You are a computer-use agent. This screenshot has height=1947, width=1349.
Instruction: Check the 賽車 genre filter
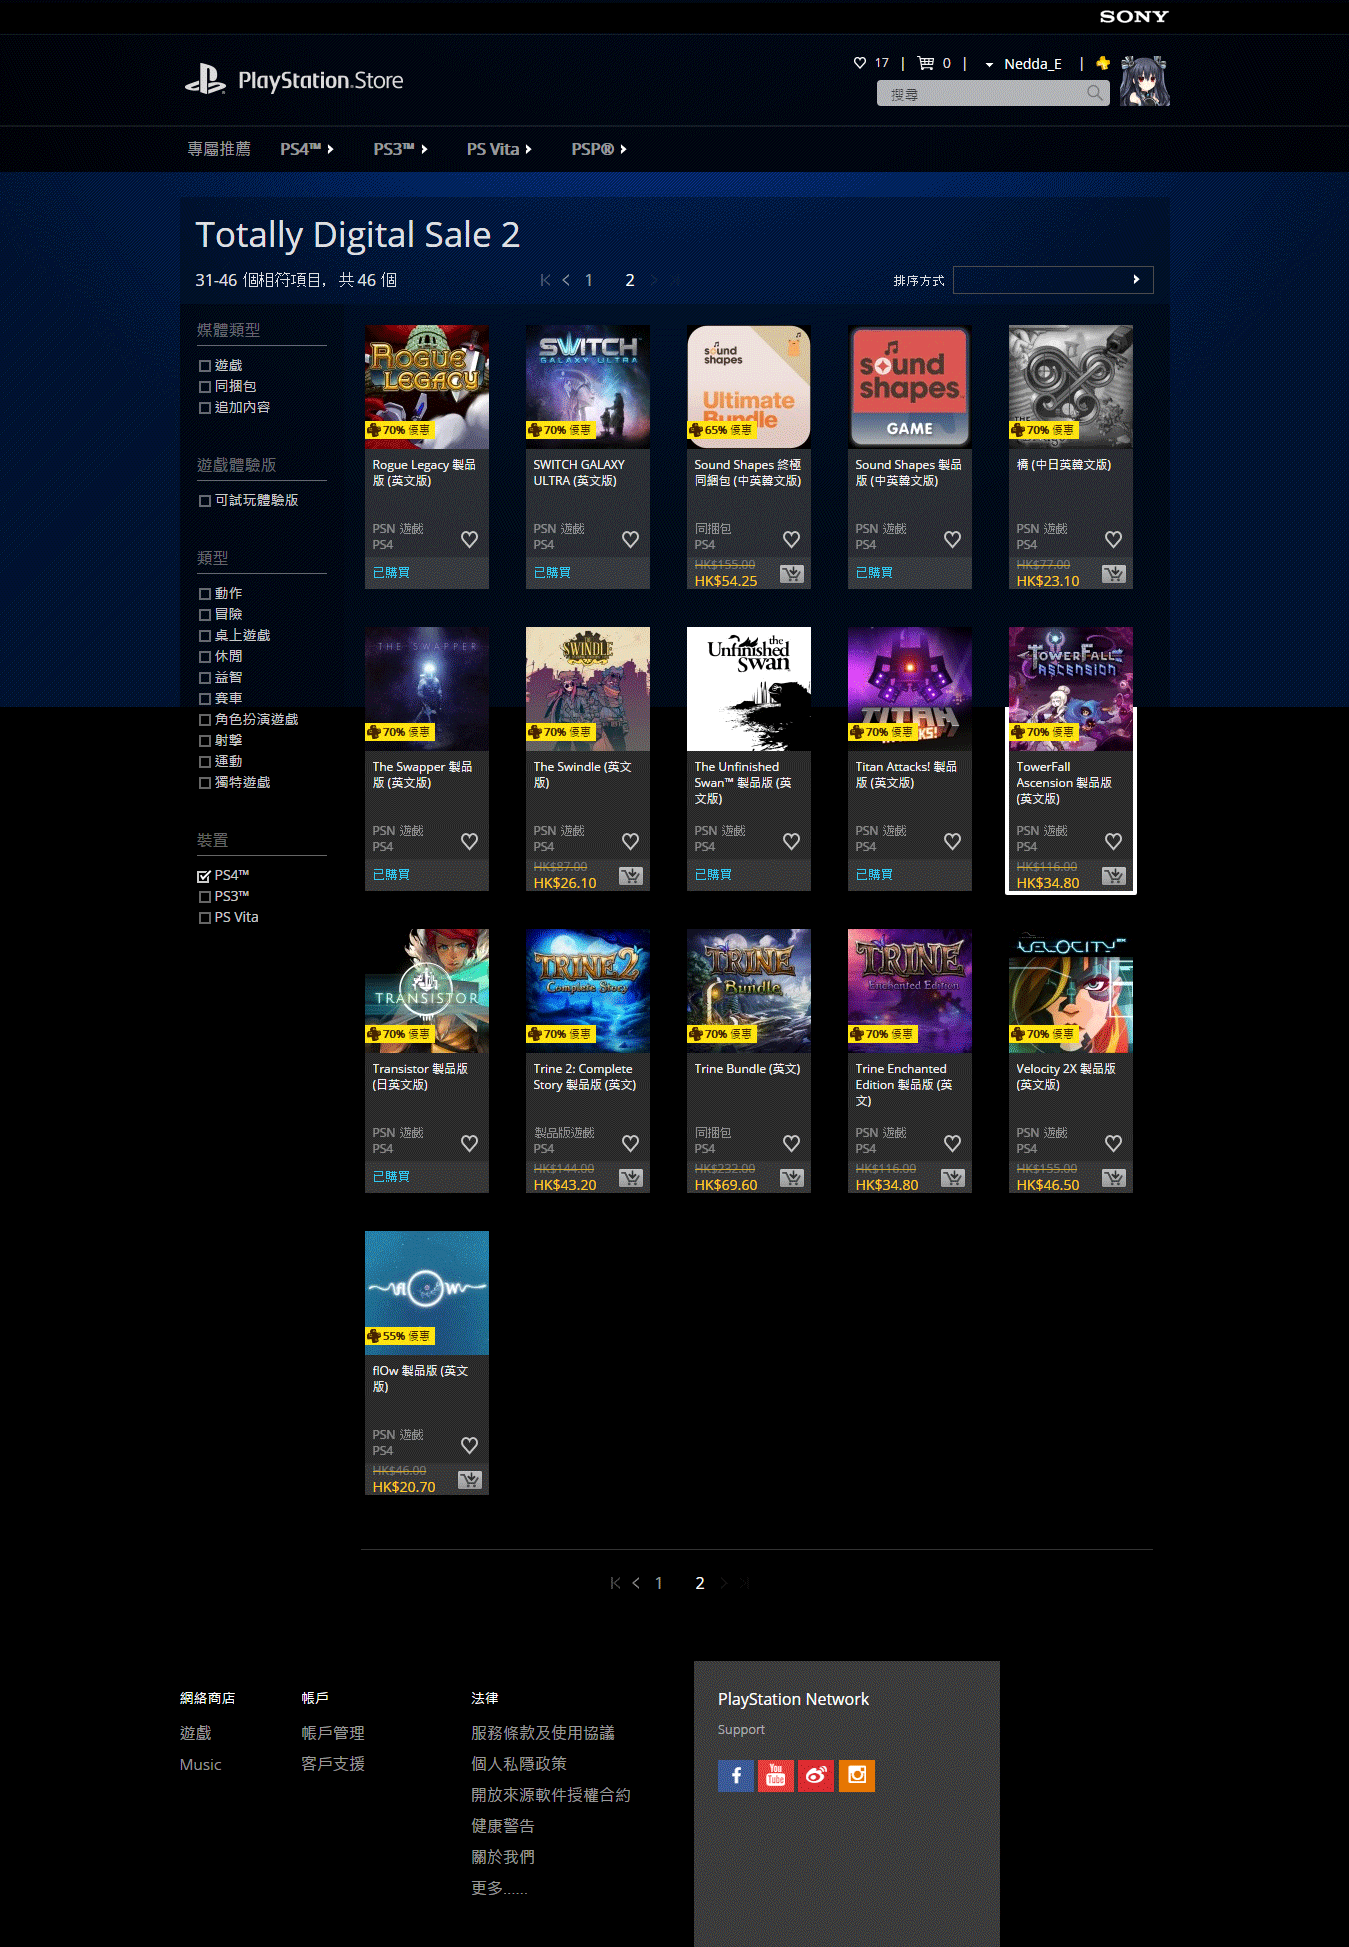pyautogui.click(x=205, y=699)
